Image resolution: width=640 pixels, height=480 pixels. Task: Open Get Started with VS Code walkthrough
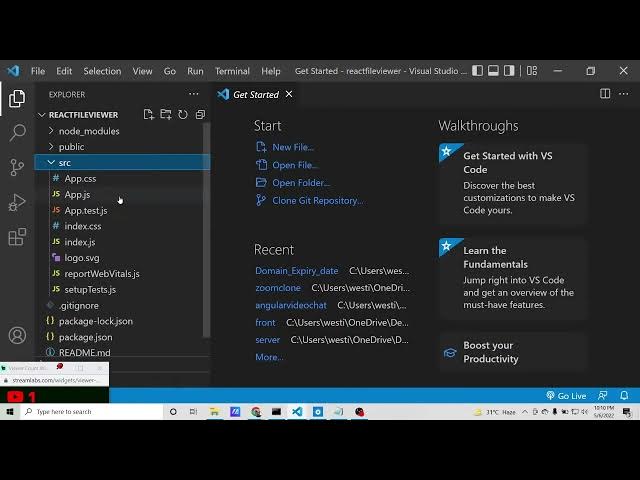513,183
